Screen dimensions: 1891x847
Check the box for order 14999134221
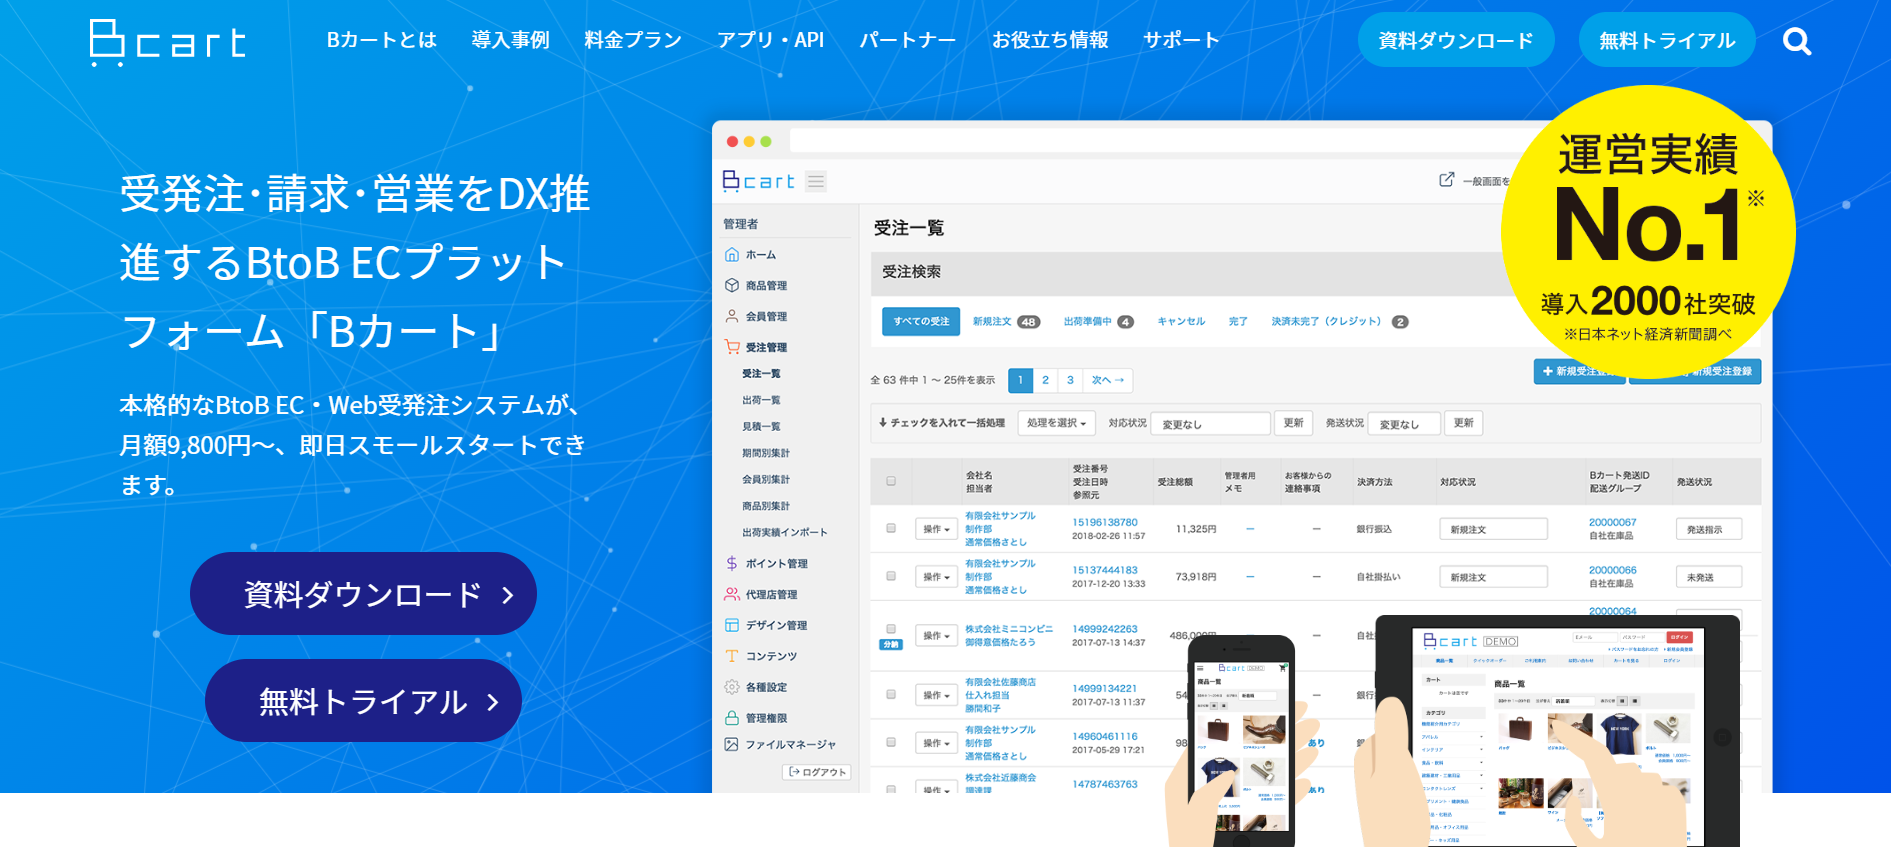pos(891,694)
